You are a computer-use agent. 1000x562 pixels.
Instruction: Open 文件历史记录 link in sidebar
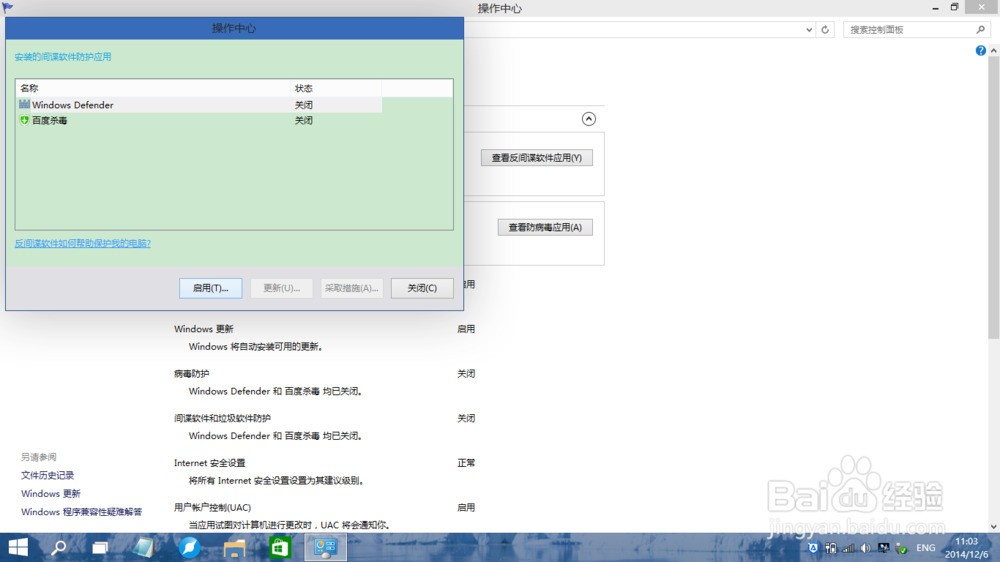point(47,475)
